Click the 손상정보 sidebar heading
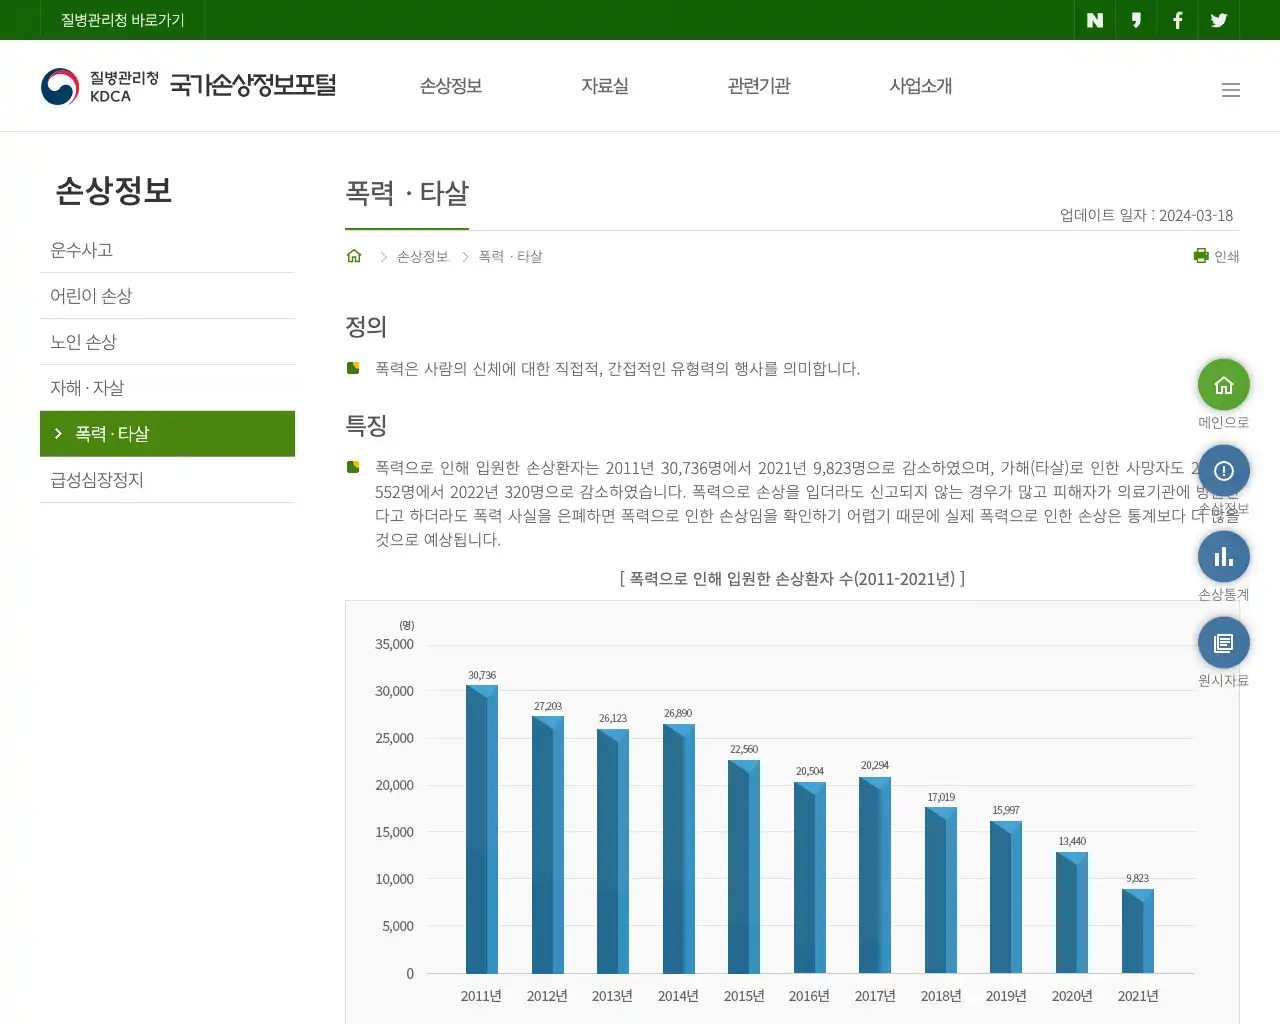The image size is (1280, 1024). (x=114, y=190)
